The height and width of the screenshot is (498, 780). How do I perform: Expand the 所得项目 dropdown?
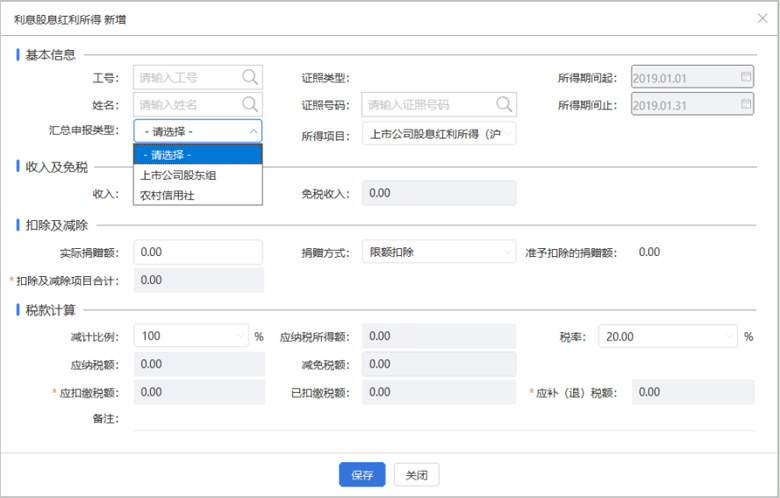(508, 133)
